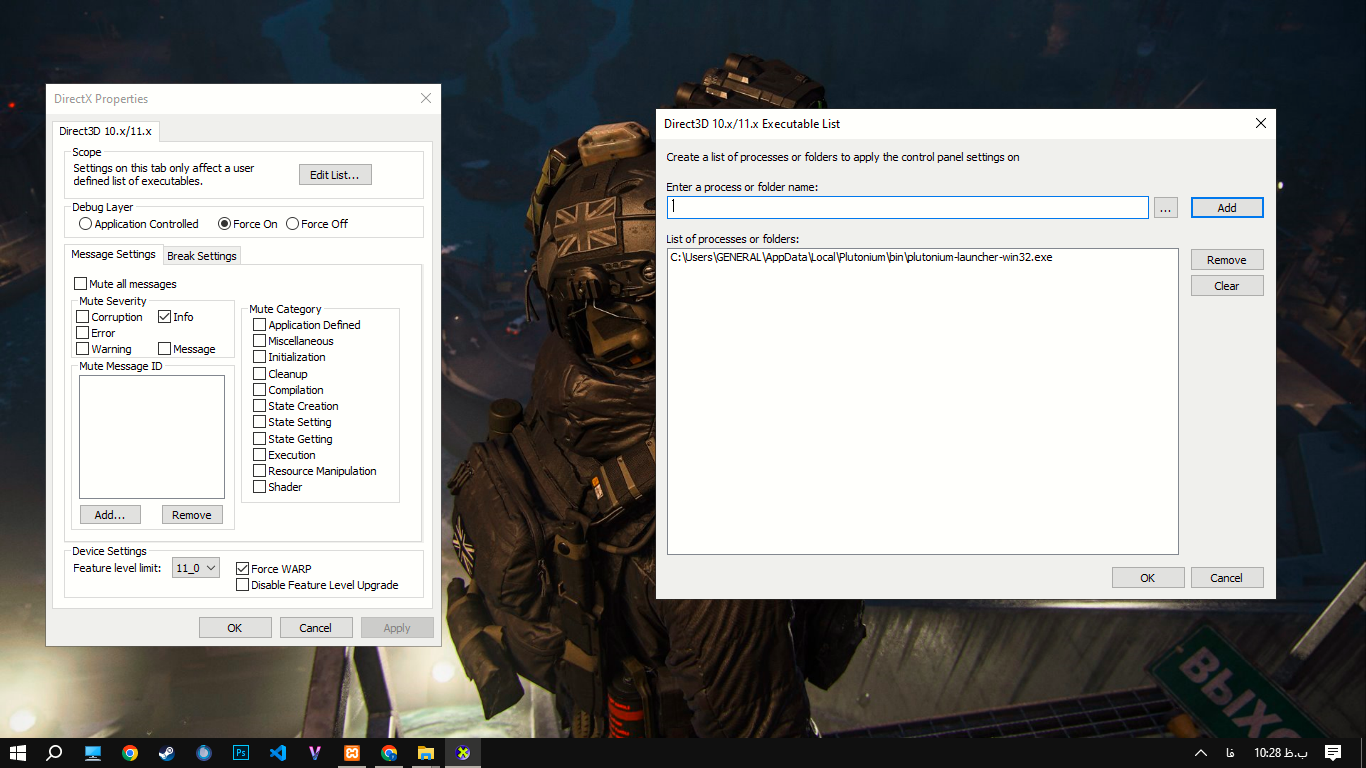This screenshot has width=1366, height=768.
Task: Mute the Resource Manipulation category
Action: [260, 471]
